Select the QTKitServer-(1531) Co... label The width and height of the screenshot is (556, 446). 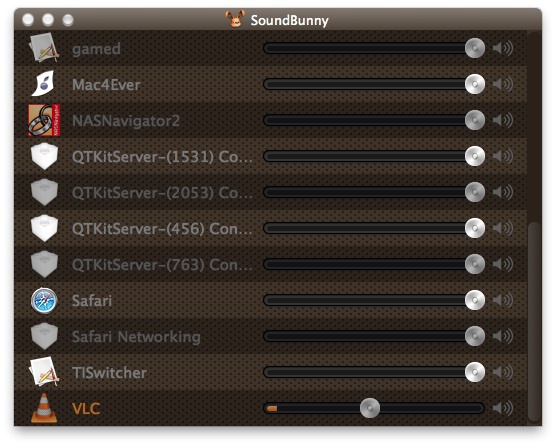coord(162,157)
